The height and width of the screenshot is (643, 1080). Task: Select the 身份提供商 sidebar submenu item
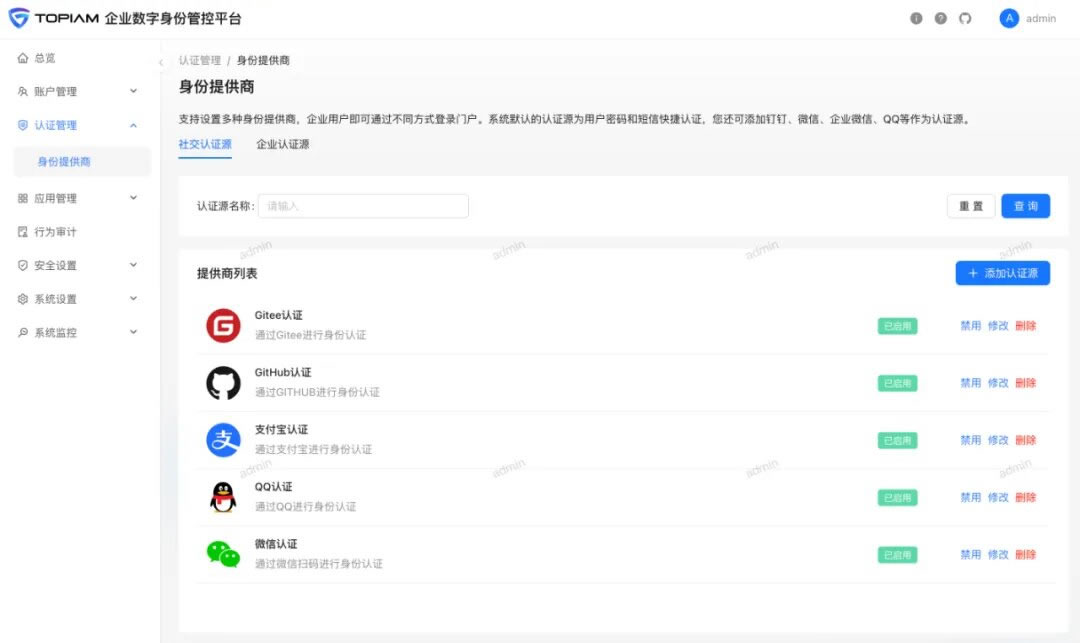click(81, 162)
